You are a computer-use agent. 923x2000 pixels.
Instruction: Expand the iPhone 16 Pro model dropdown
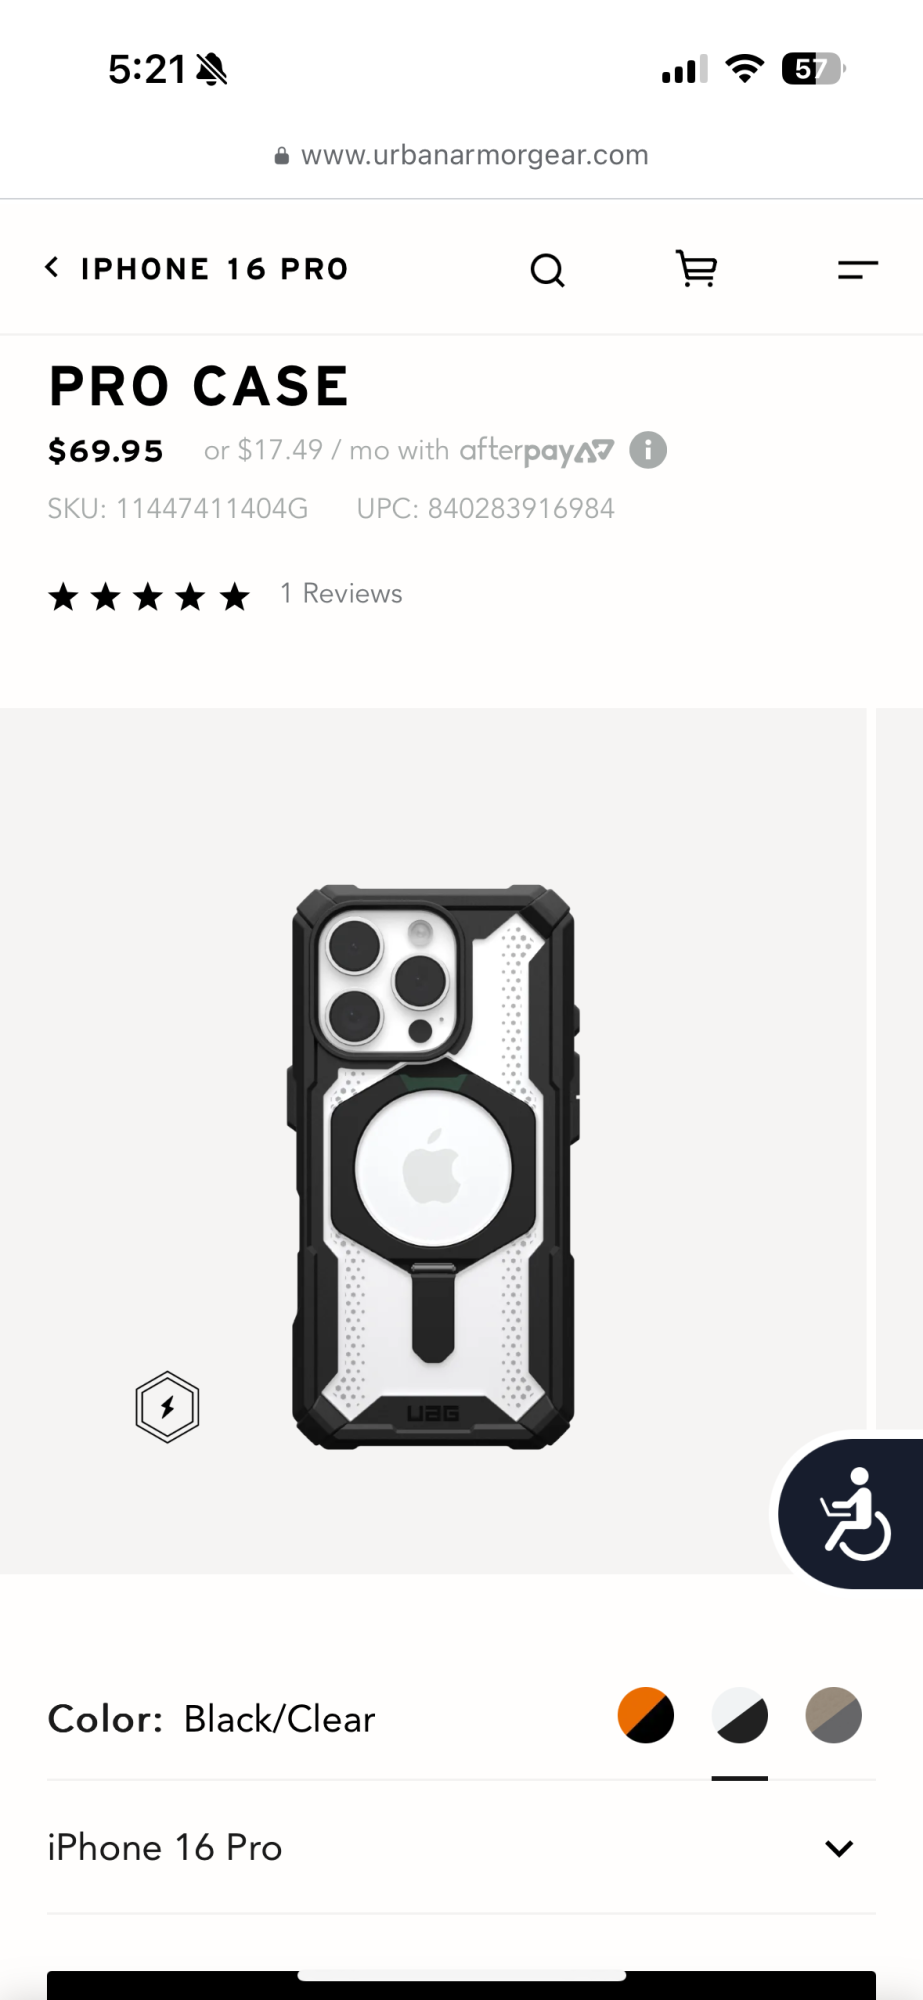click(x=461, y=1848)
